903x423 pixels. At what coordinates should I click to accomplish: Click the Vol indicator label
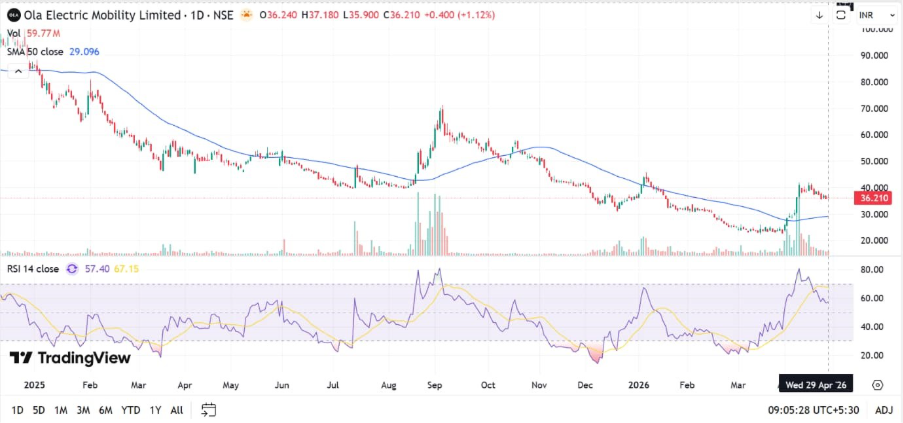point(14,34)
